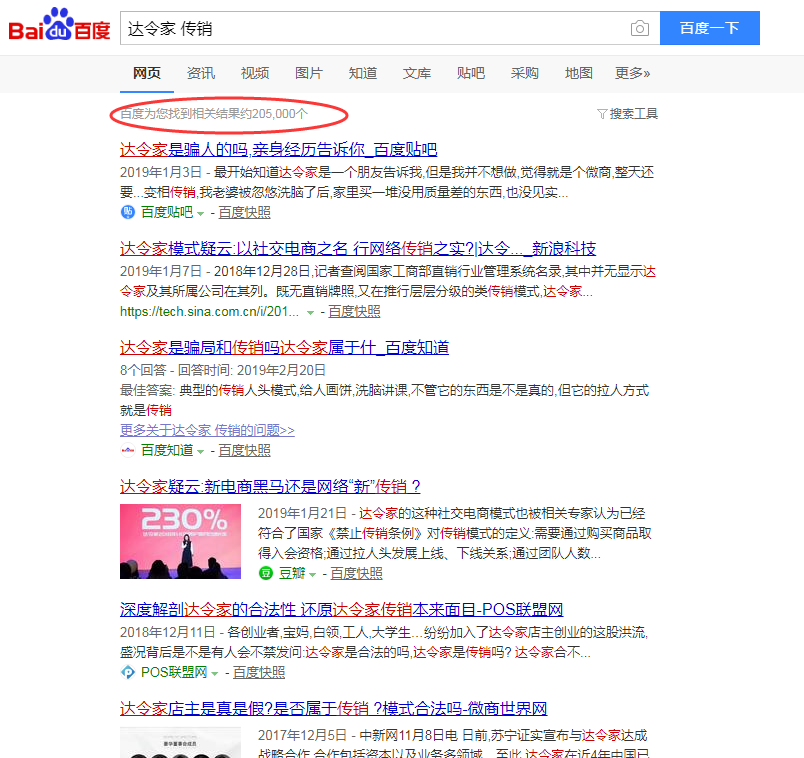Open 搜索工具 search tools
Viewport: 804px width, 758px height.
tap(634, 114)
